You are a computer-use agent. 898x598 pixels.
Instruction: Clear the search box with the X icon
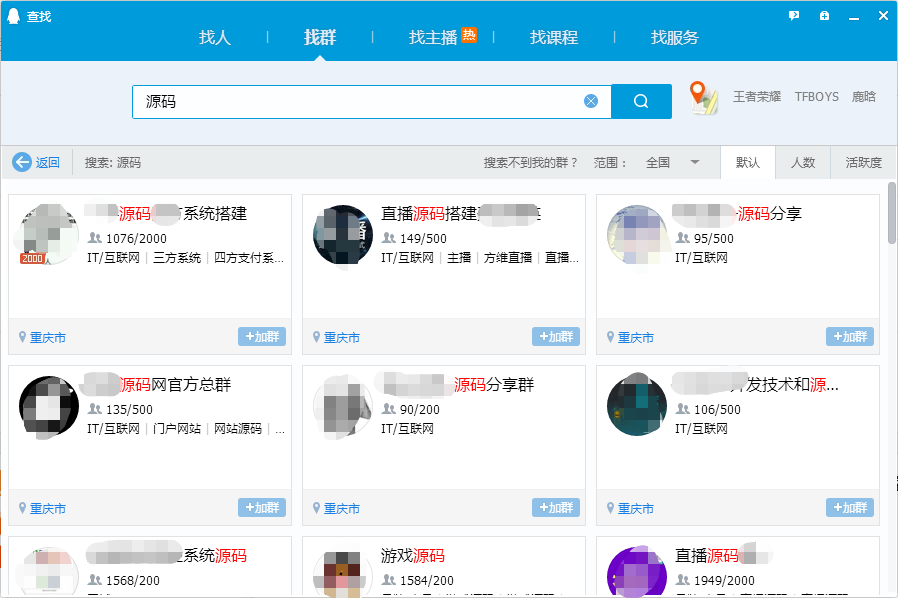point(591,101)
